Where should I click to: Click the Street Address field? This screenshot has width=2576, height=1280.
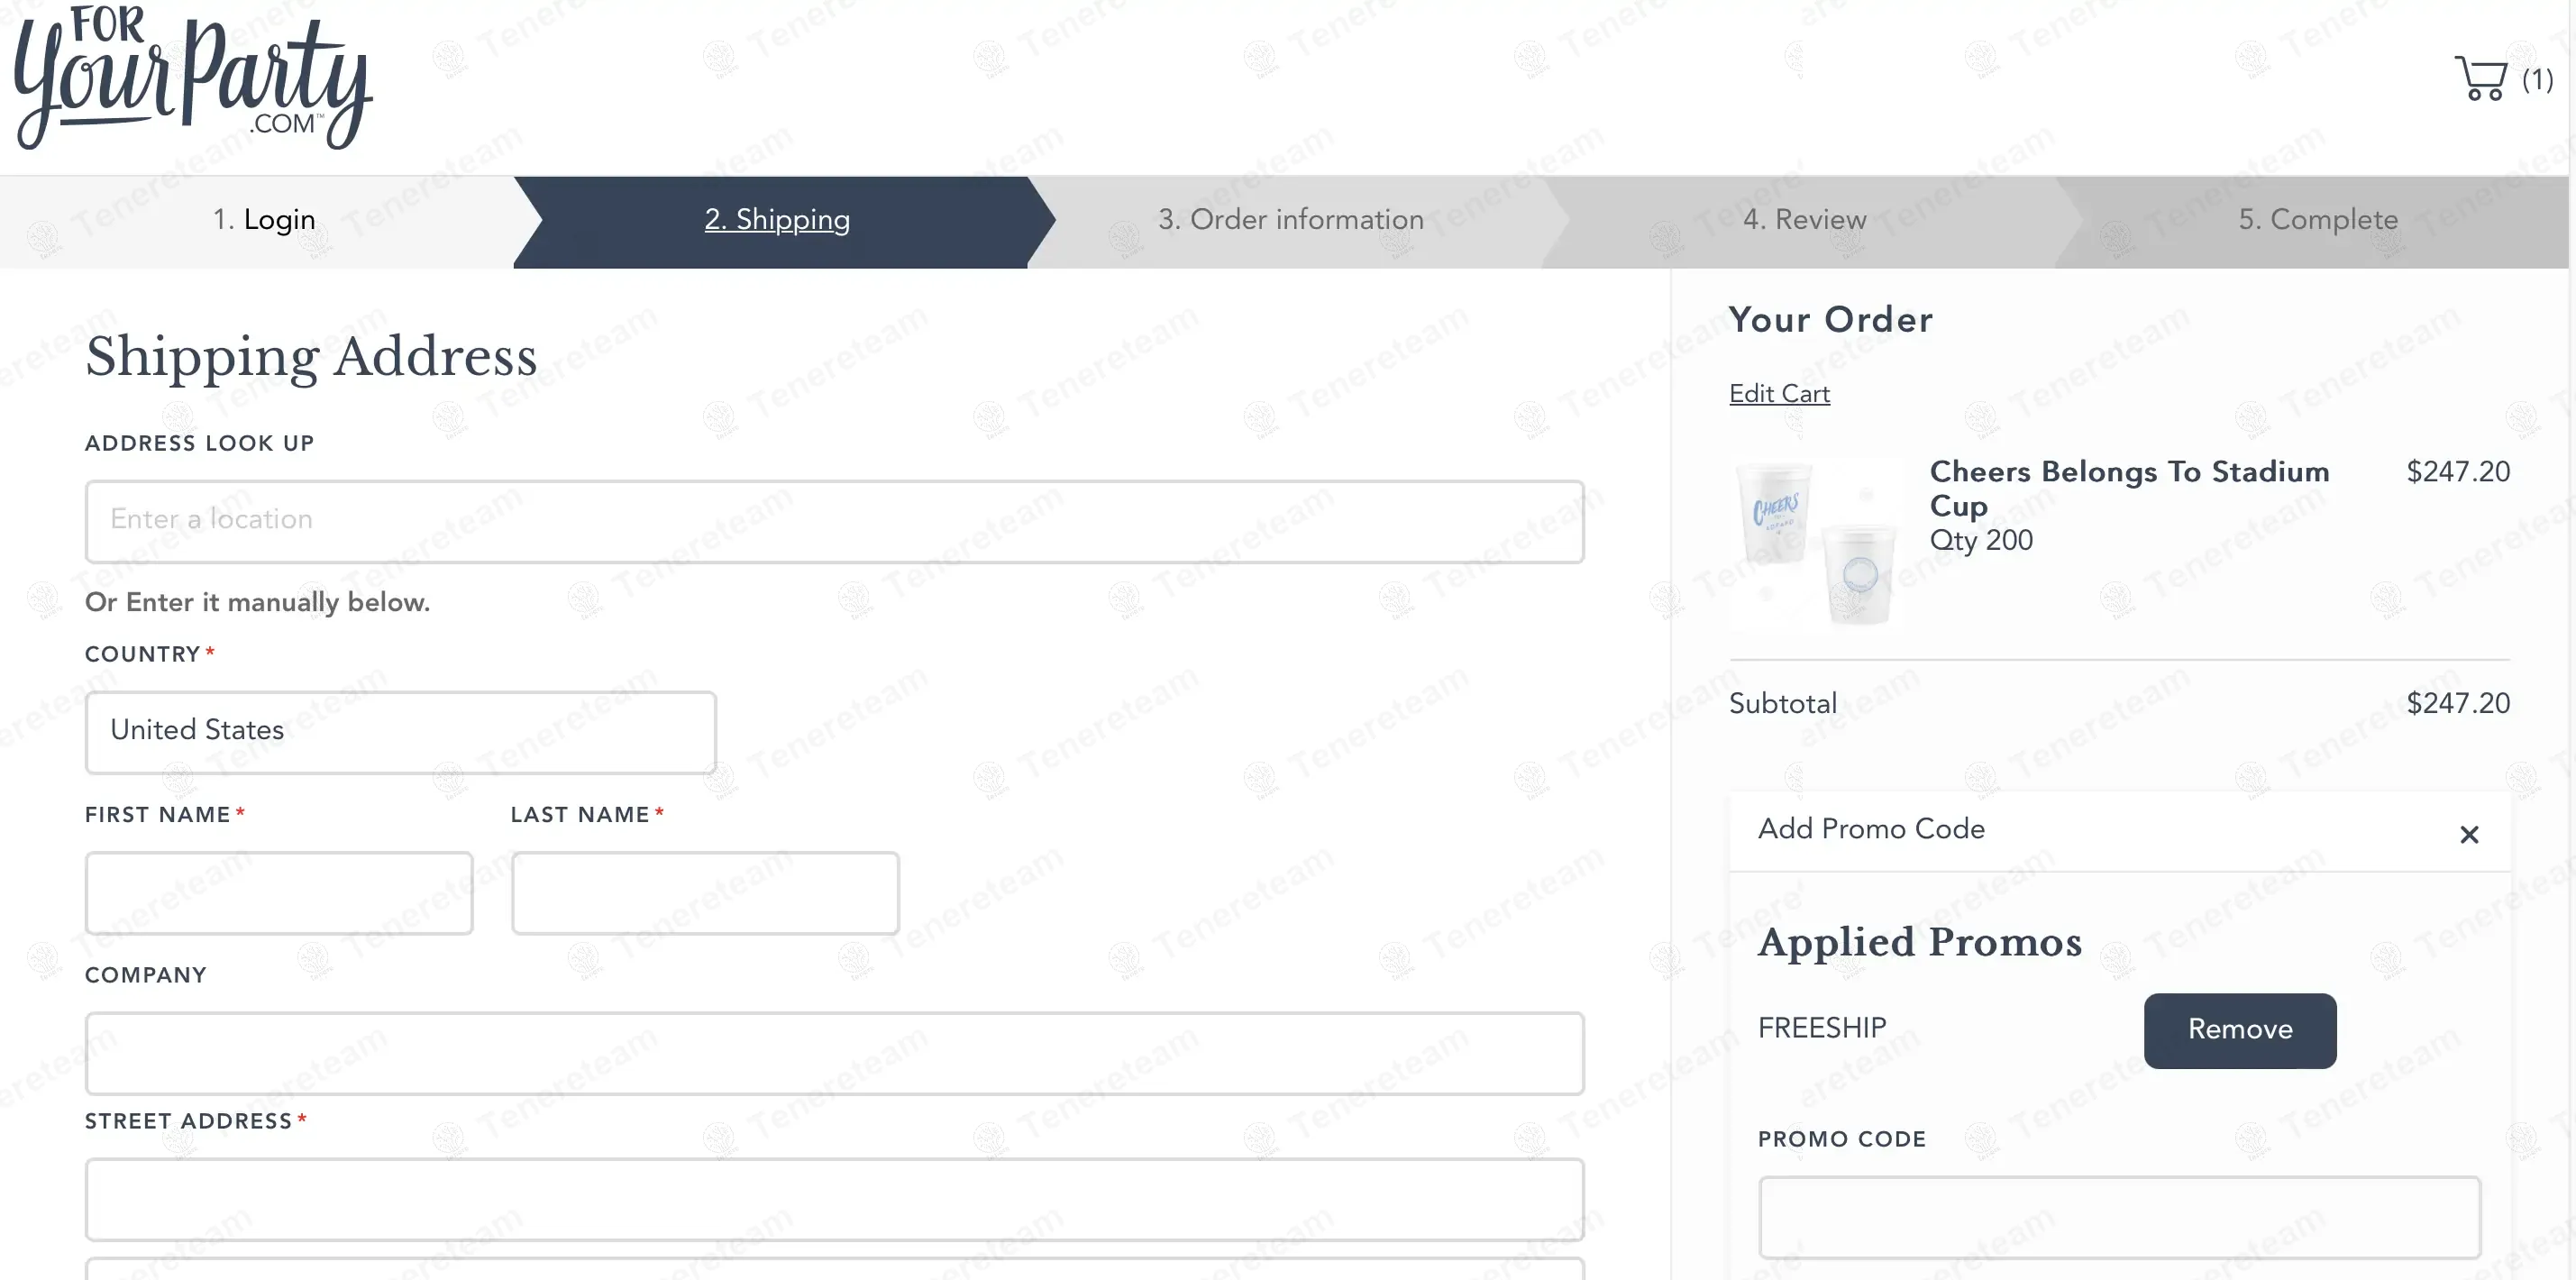click(x=834, y=1199)
